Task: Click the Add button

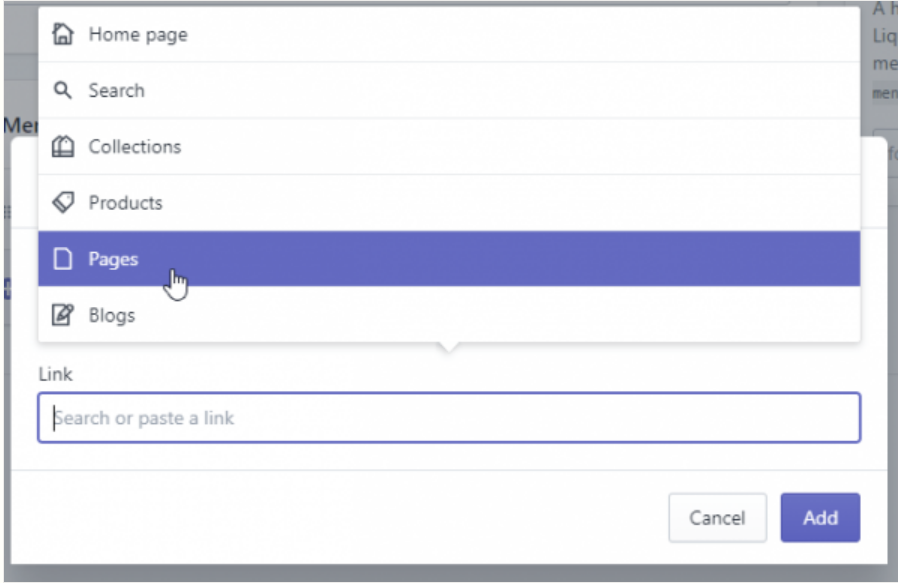Action: pos(820,518)
